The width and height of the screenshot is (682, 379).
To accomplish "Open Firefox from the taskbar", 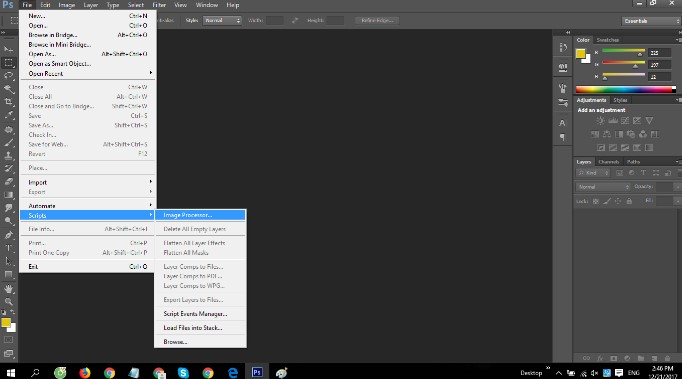I will coord(84,372).
